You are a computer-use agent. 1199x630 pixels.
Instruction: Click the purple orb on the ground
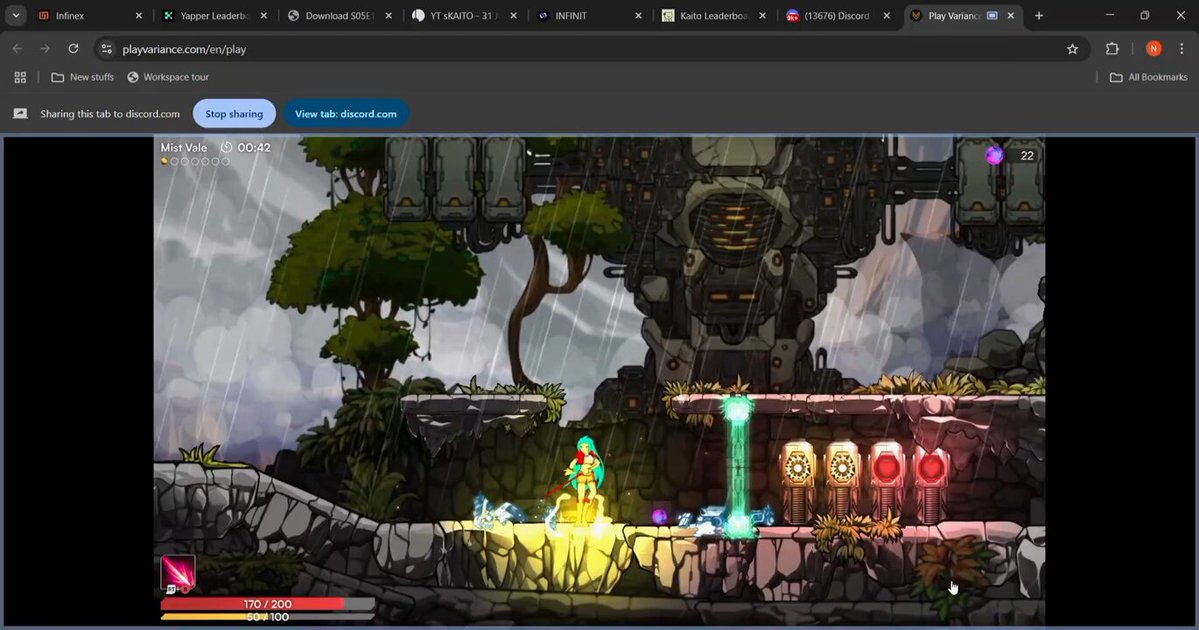[x=659, y=518]
